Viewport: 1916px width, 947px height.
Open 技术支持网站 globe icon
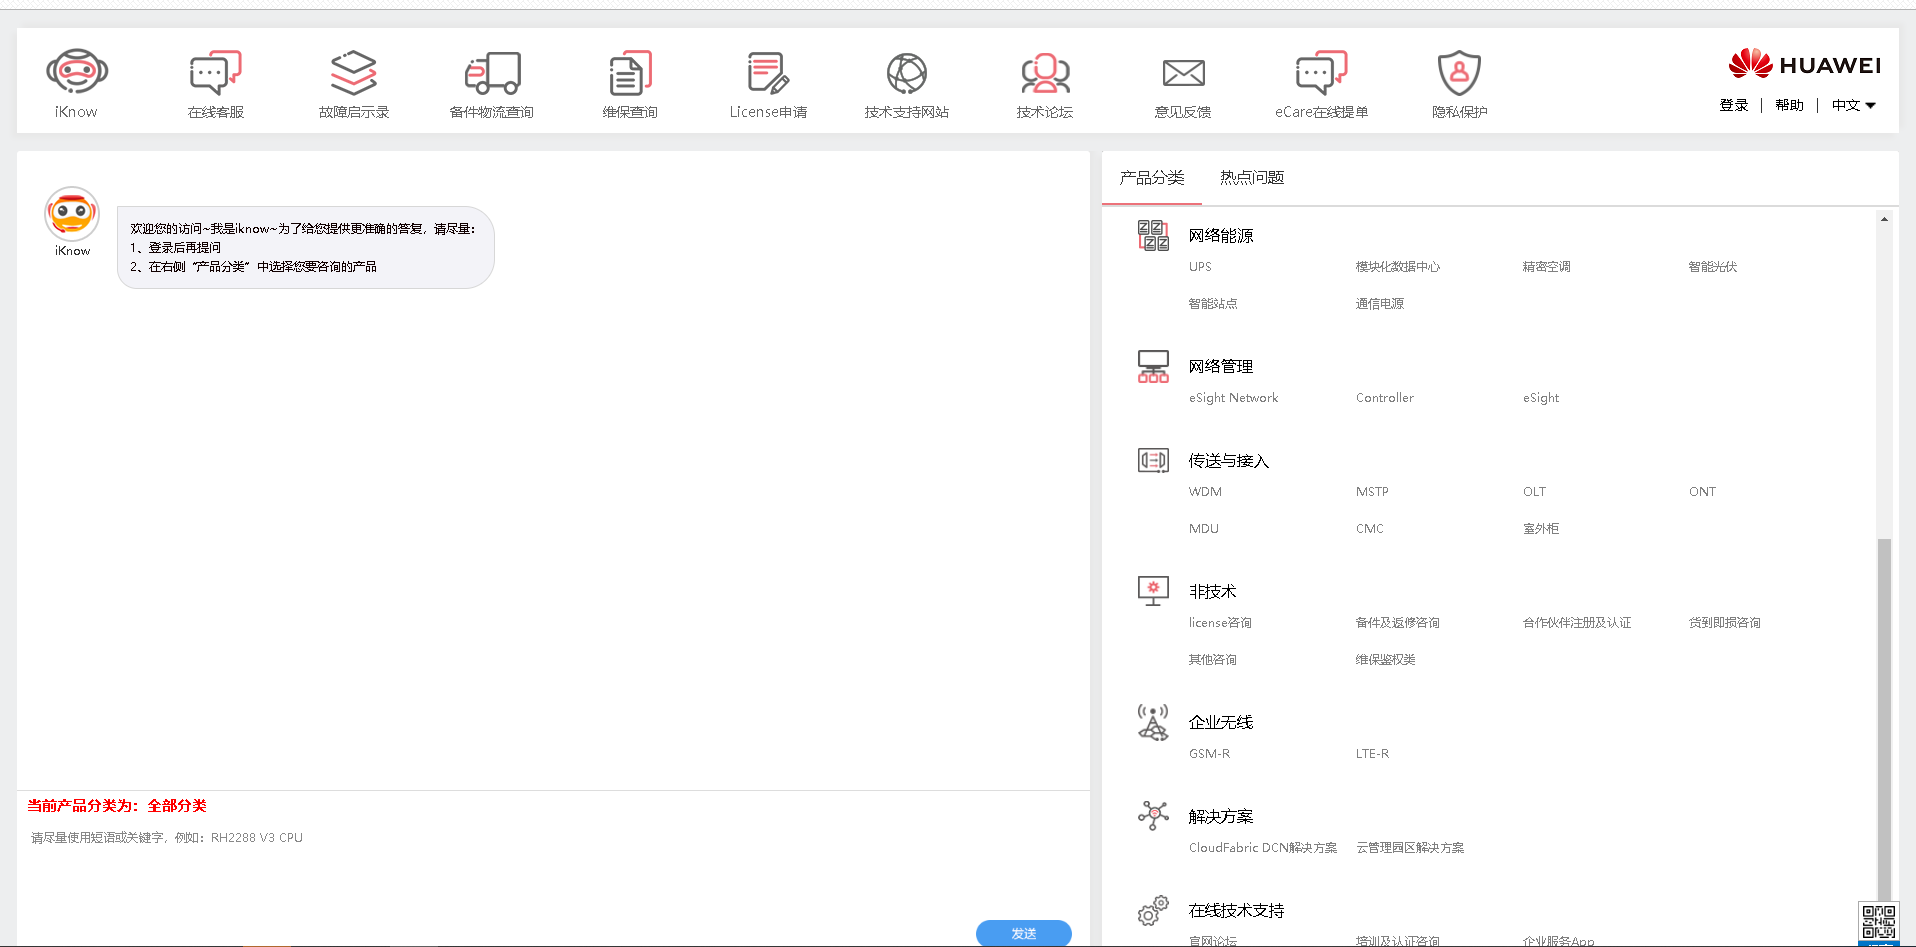click(x=907, y=72)
